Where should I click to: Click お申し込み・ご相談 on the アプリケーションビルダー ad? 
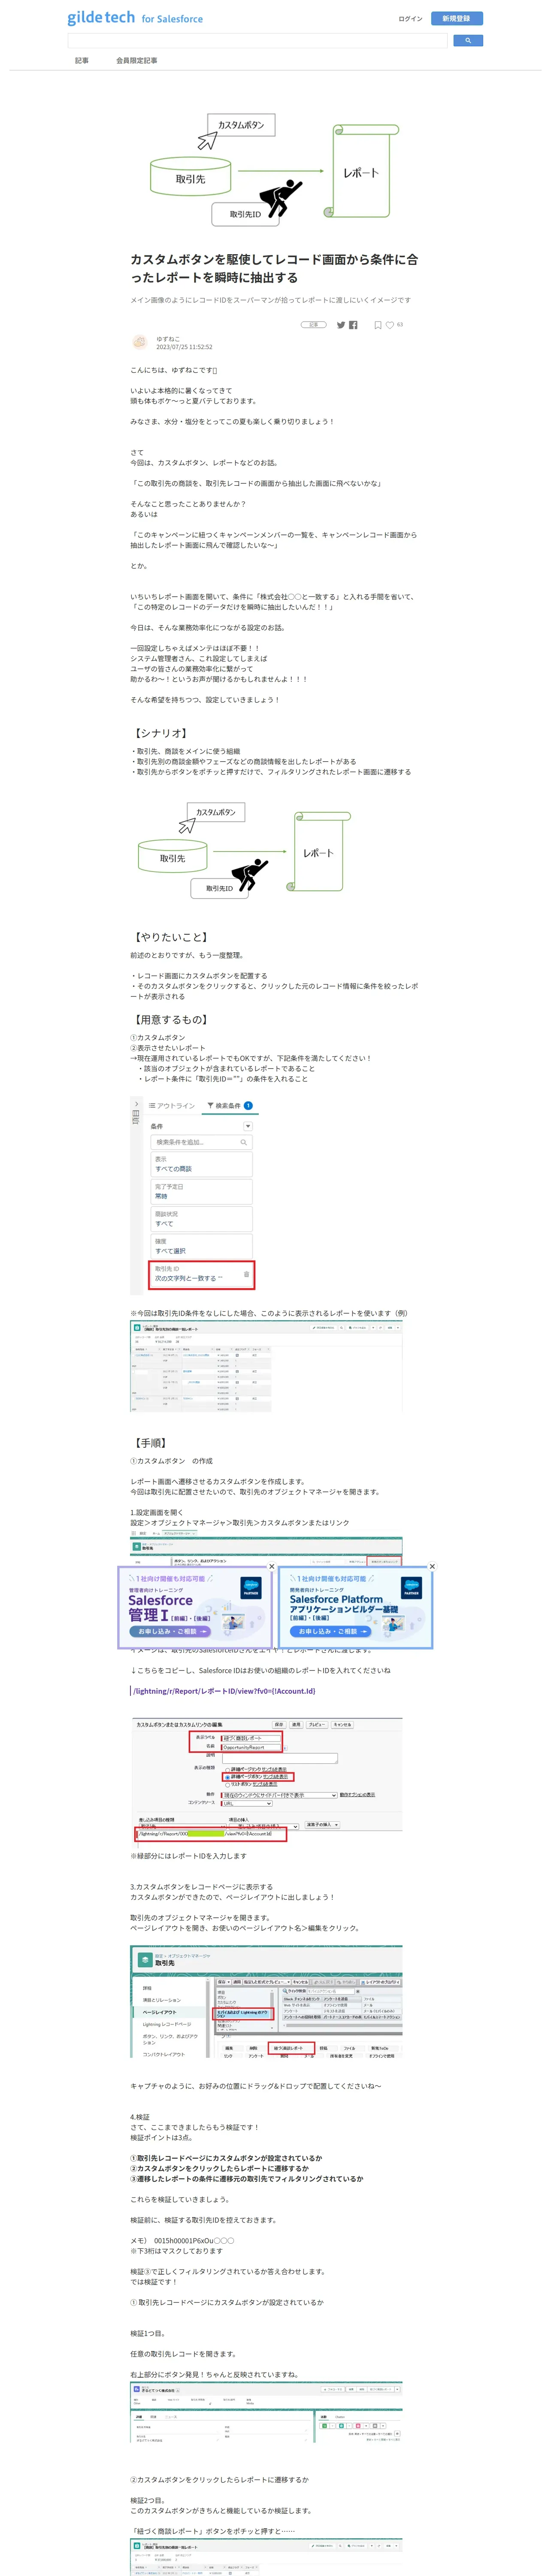(330, 1631)
